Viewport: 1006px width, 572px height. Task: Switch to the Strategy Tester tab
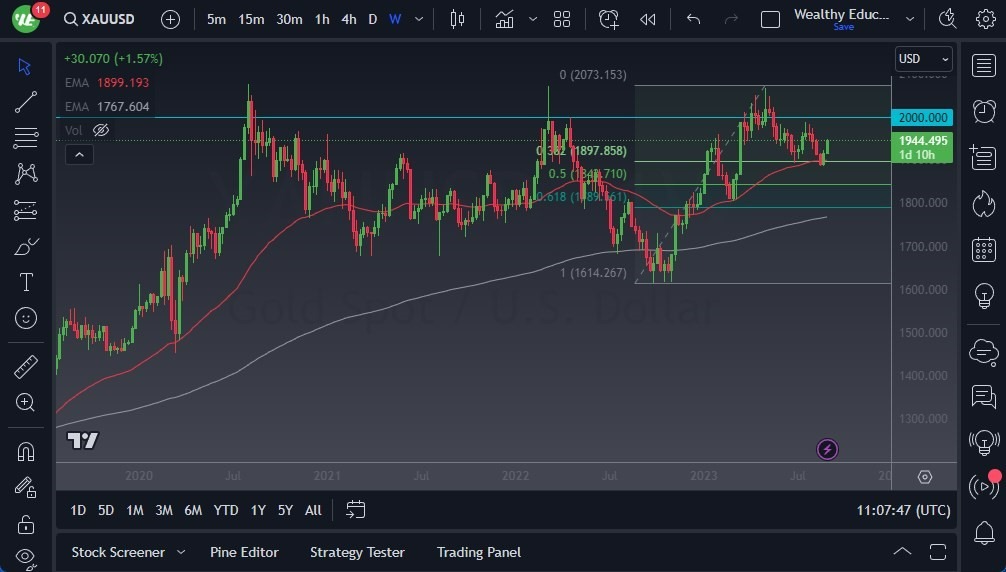pos(357,552)
